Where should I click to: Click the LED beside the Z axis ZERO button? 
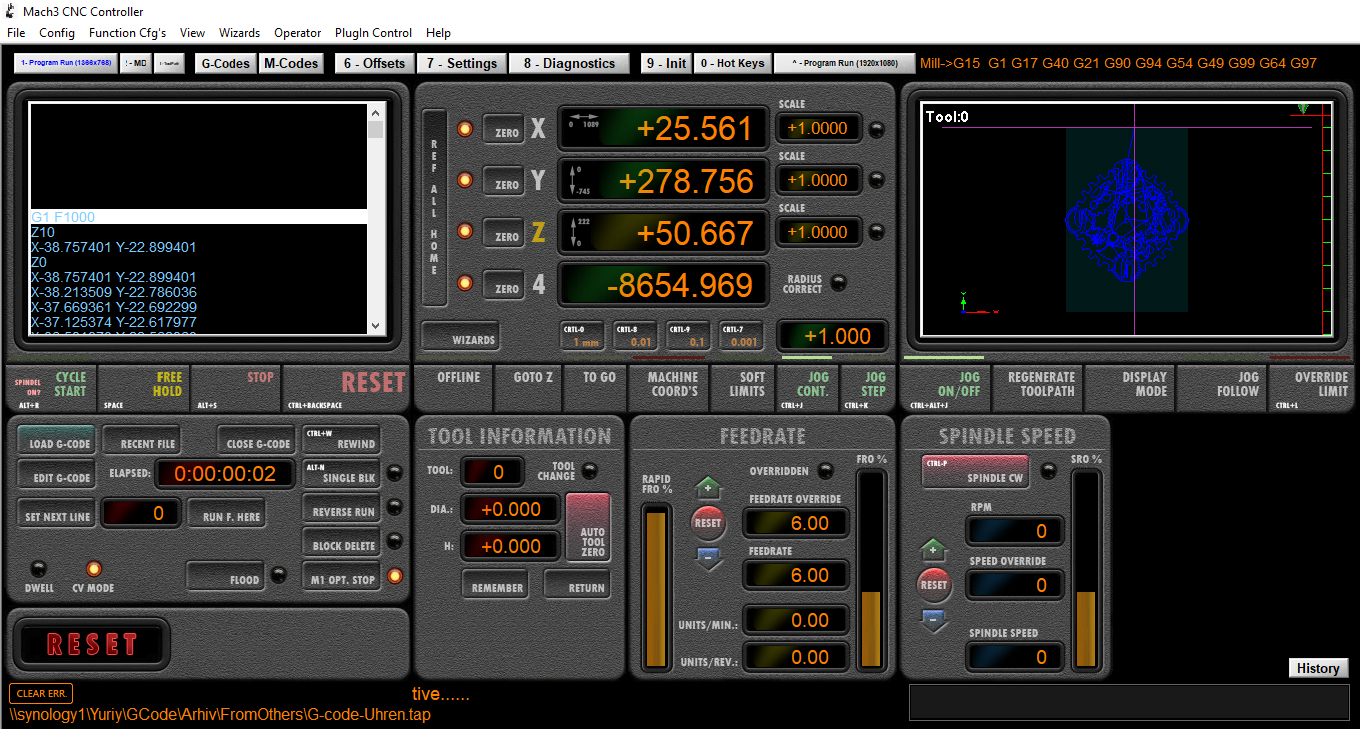tap(465, 231)
